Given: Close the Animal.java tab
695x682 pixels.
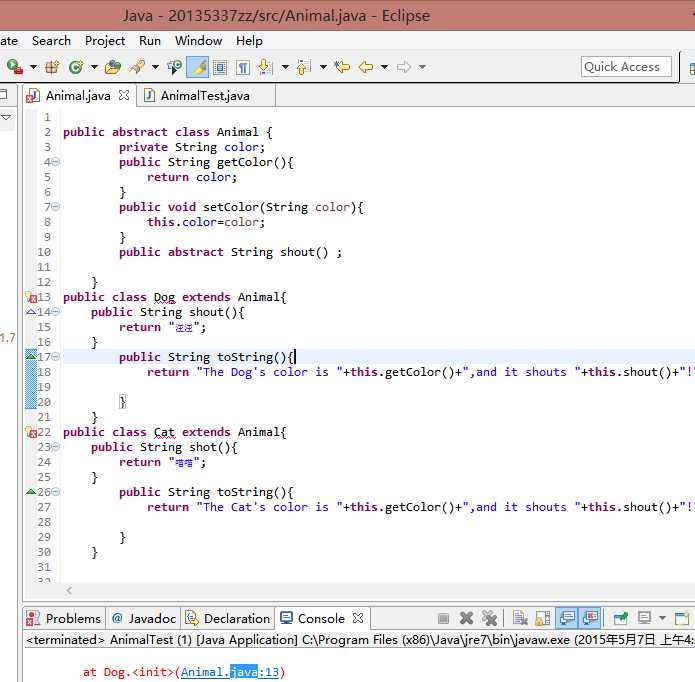Looking at the screenshot, I should (124, 95).
